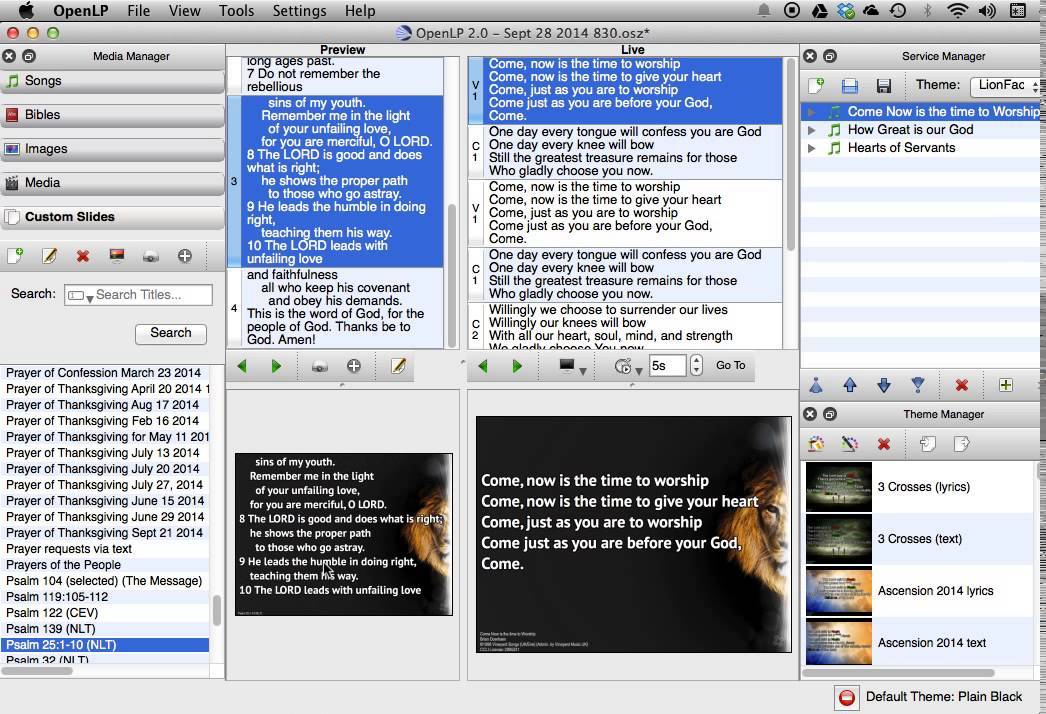Open the Songs section in Media Manager
Screen dimensions: 1046x714
tap(112, 81)
